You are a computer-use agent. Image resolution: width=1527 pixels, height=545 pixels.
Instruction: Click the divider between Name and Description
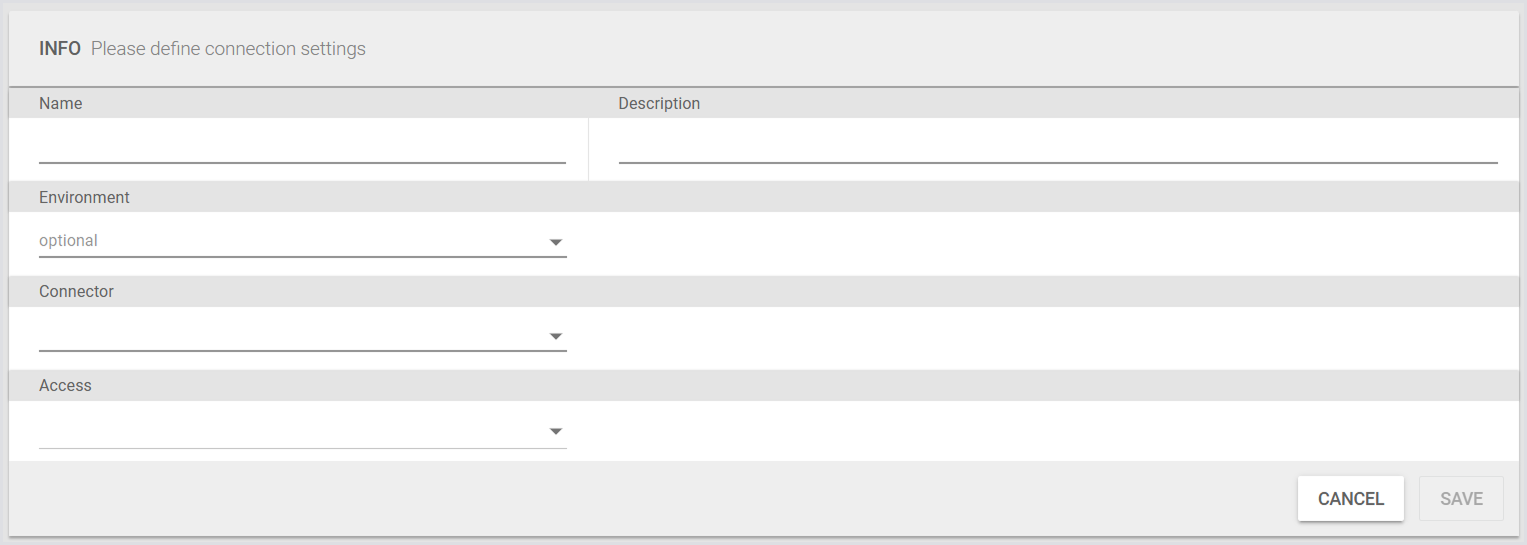[588, 149]
